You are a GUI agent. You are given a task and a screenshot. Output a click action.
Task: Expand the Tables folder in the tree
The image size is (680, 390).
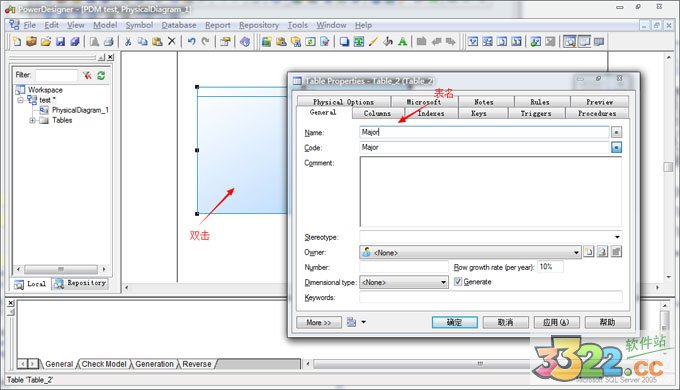[x=32, y=120]
